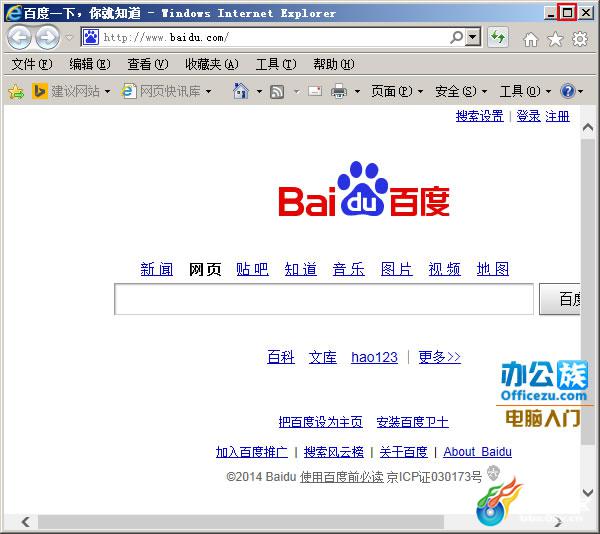Open the 网页快讯库 favorites bar item
Viewport: 600px width, 534px height.
[x=161, y=91]
